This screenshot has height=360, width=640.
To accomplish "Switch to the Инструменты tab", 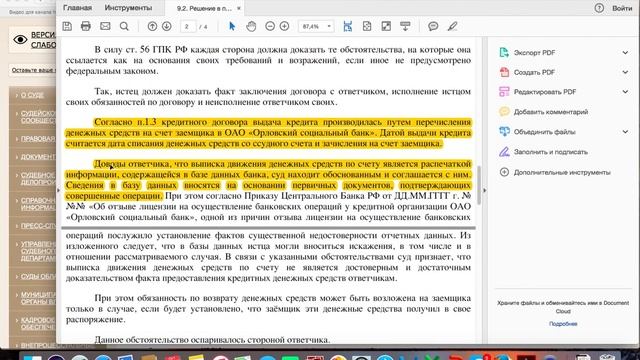I will pyautogui.click(x=128, y=8).
